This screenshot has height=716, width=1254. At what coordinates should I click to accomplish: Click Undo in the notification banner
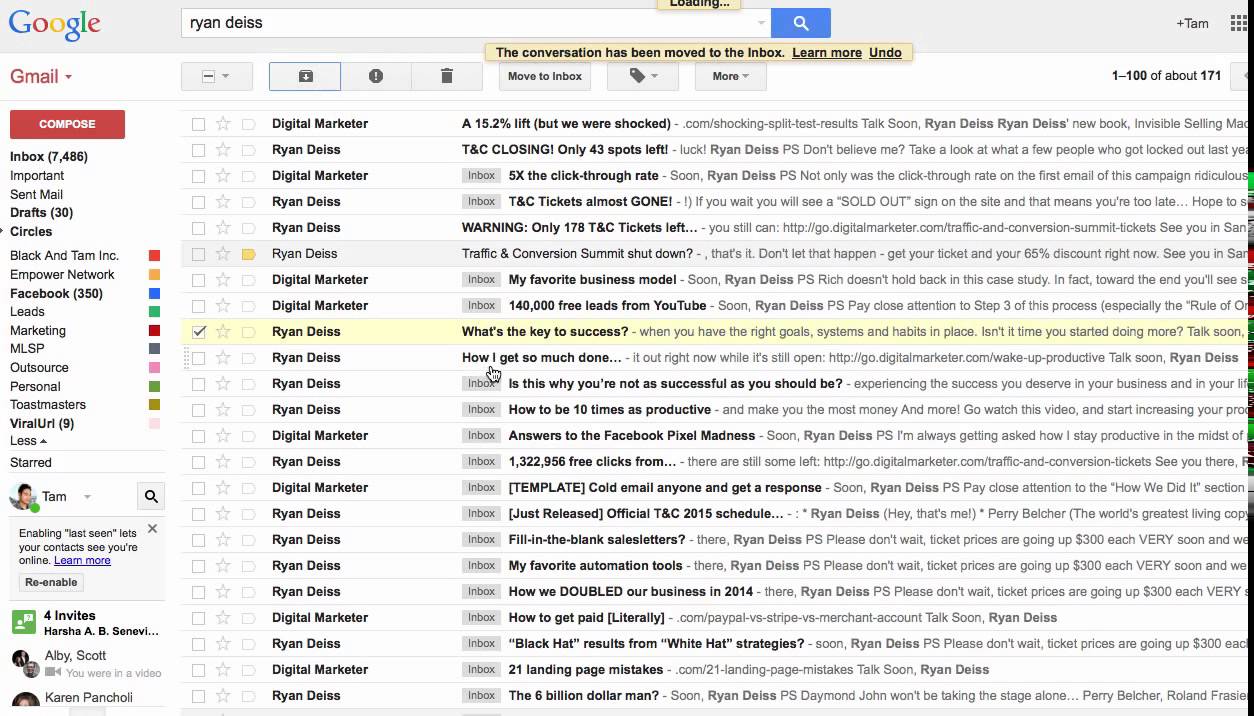pos(885,53)
